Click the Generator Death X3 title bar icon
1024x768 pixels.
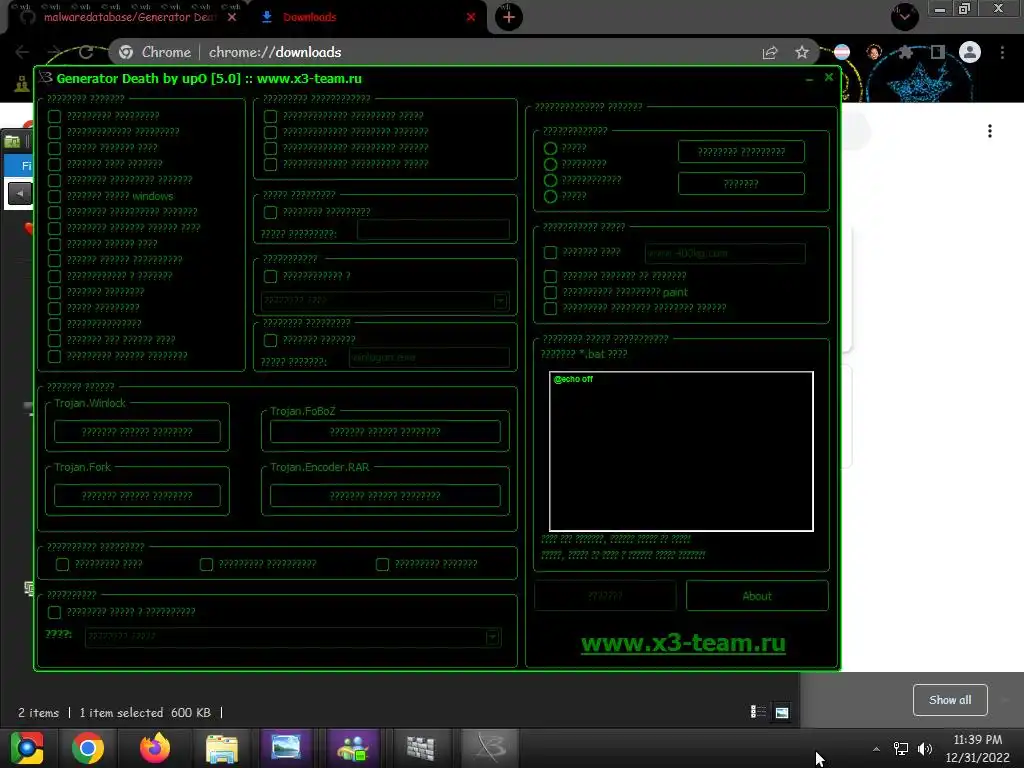tap(45, 78)
